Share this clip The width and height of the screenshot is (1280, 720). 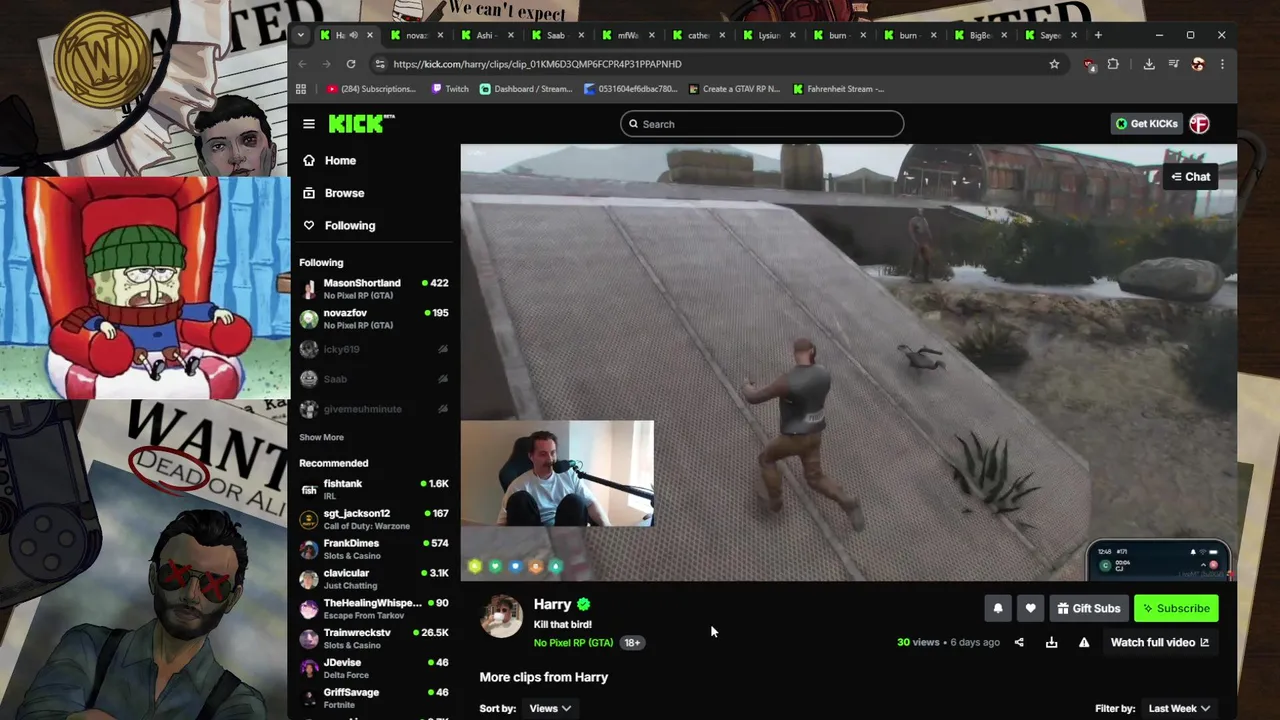1019,642
